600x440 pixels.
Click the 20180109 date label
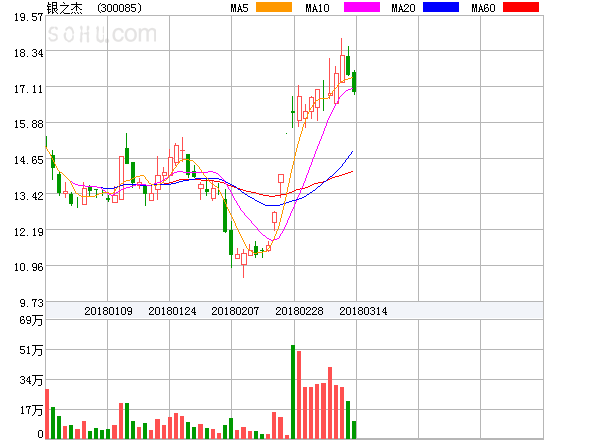click(x=108, y=311)
